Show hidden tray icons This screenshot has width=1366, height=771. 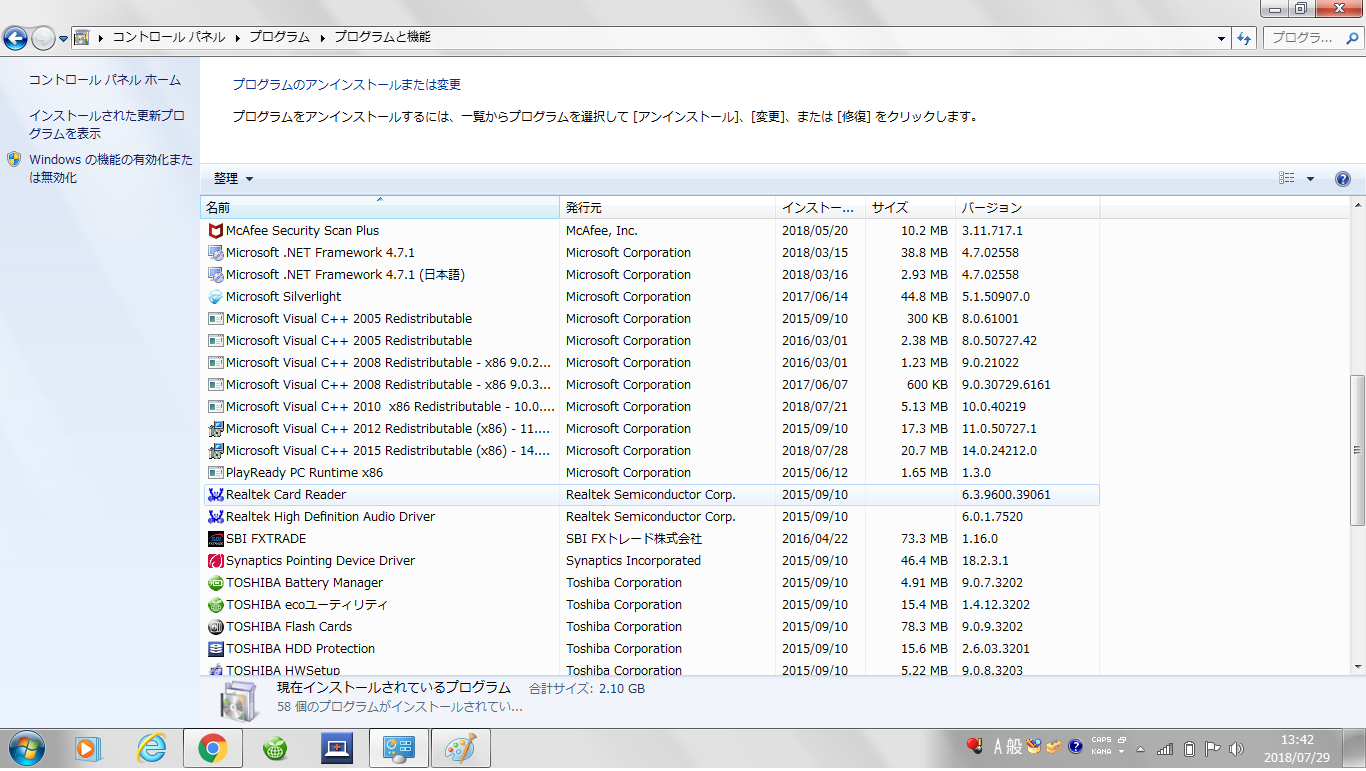click(x=1139, y=748)
